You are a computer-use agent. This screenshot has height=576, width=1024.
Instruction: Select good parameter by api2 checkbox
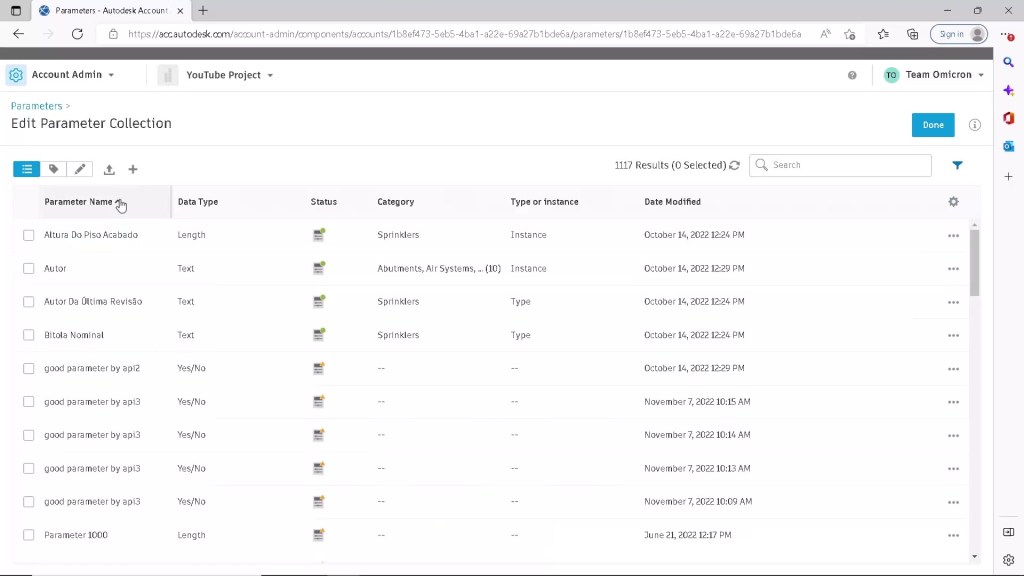[29, 368]
